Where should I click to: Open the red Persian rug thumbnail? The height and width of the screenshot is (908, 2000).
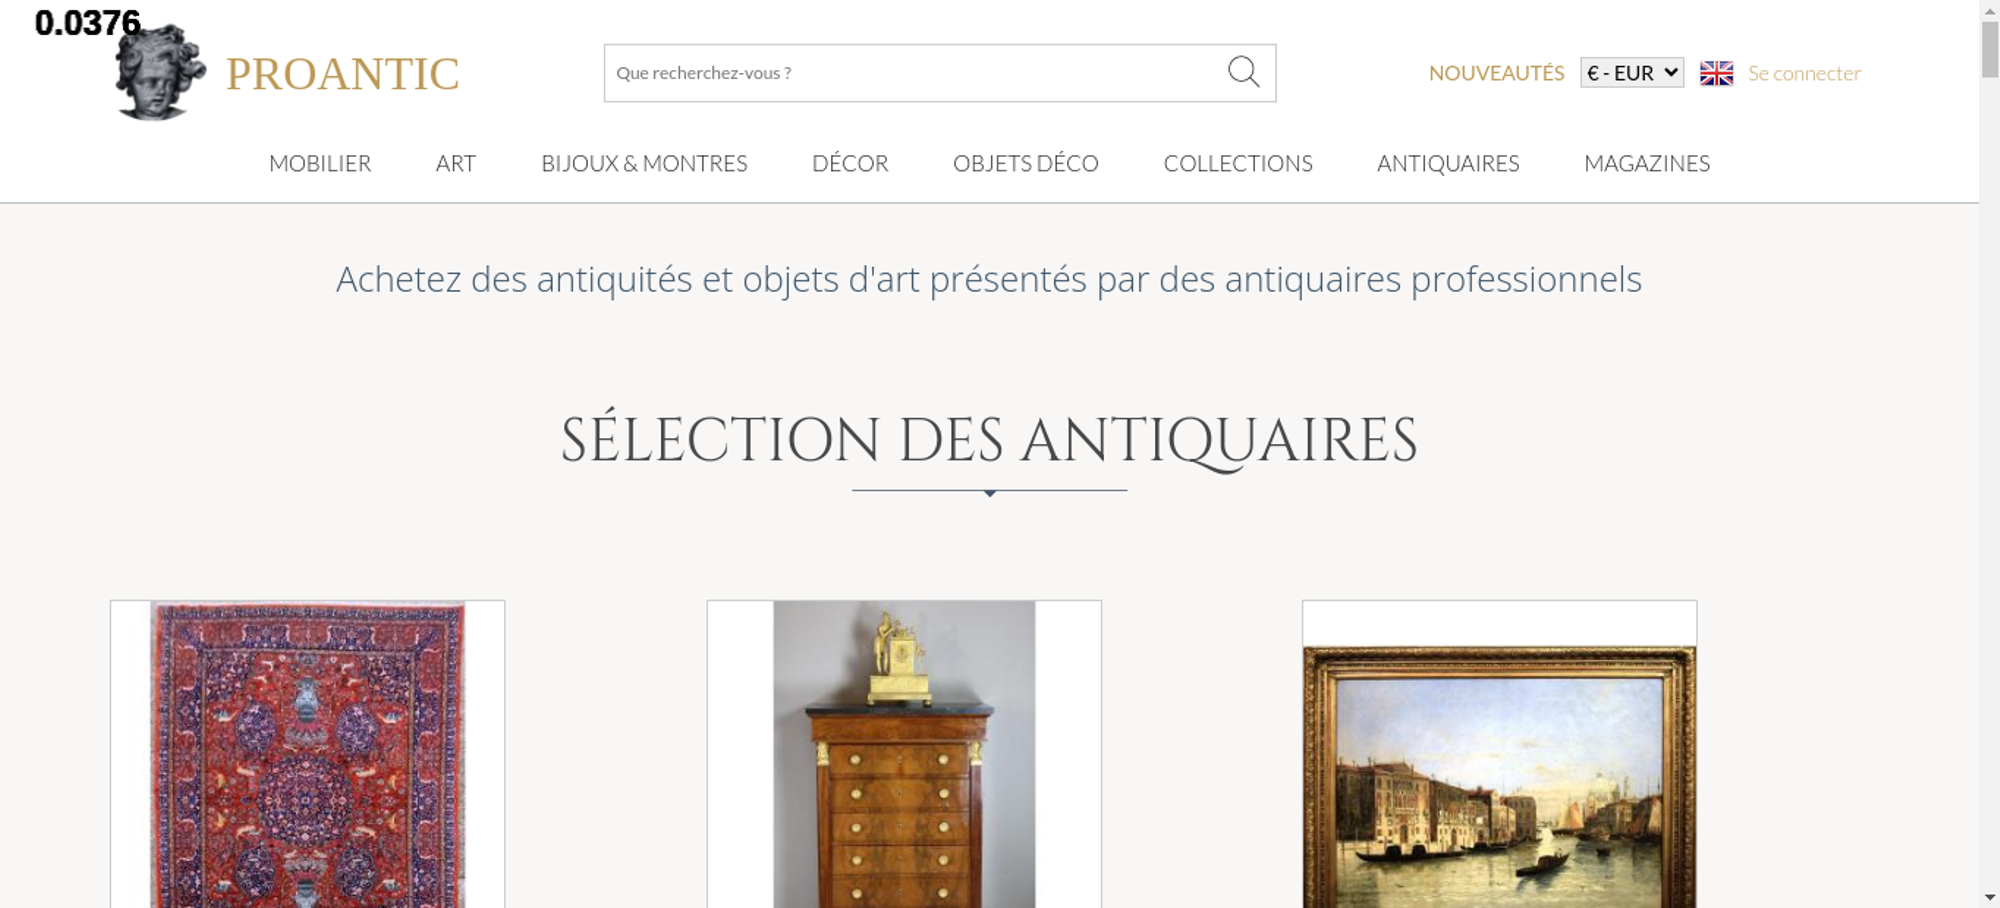pos(308,754)
